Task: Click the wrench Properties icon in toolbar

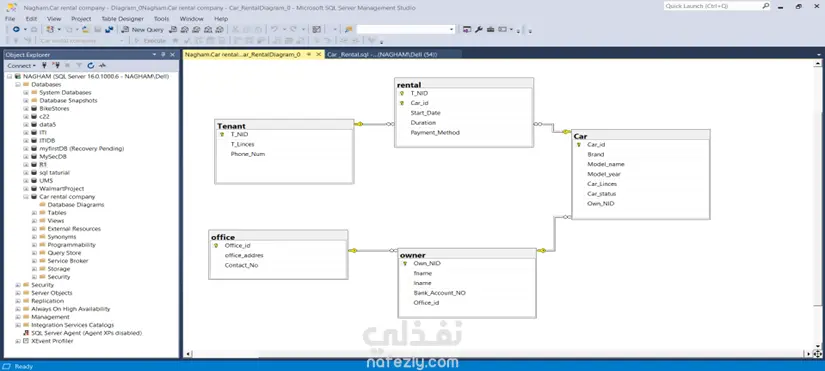Action: click(479, 29)
